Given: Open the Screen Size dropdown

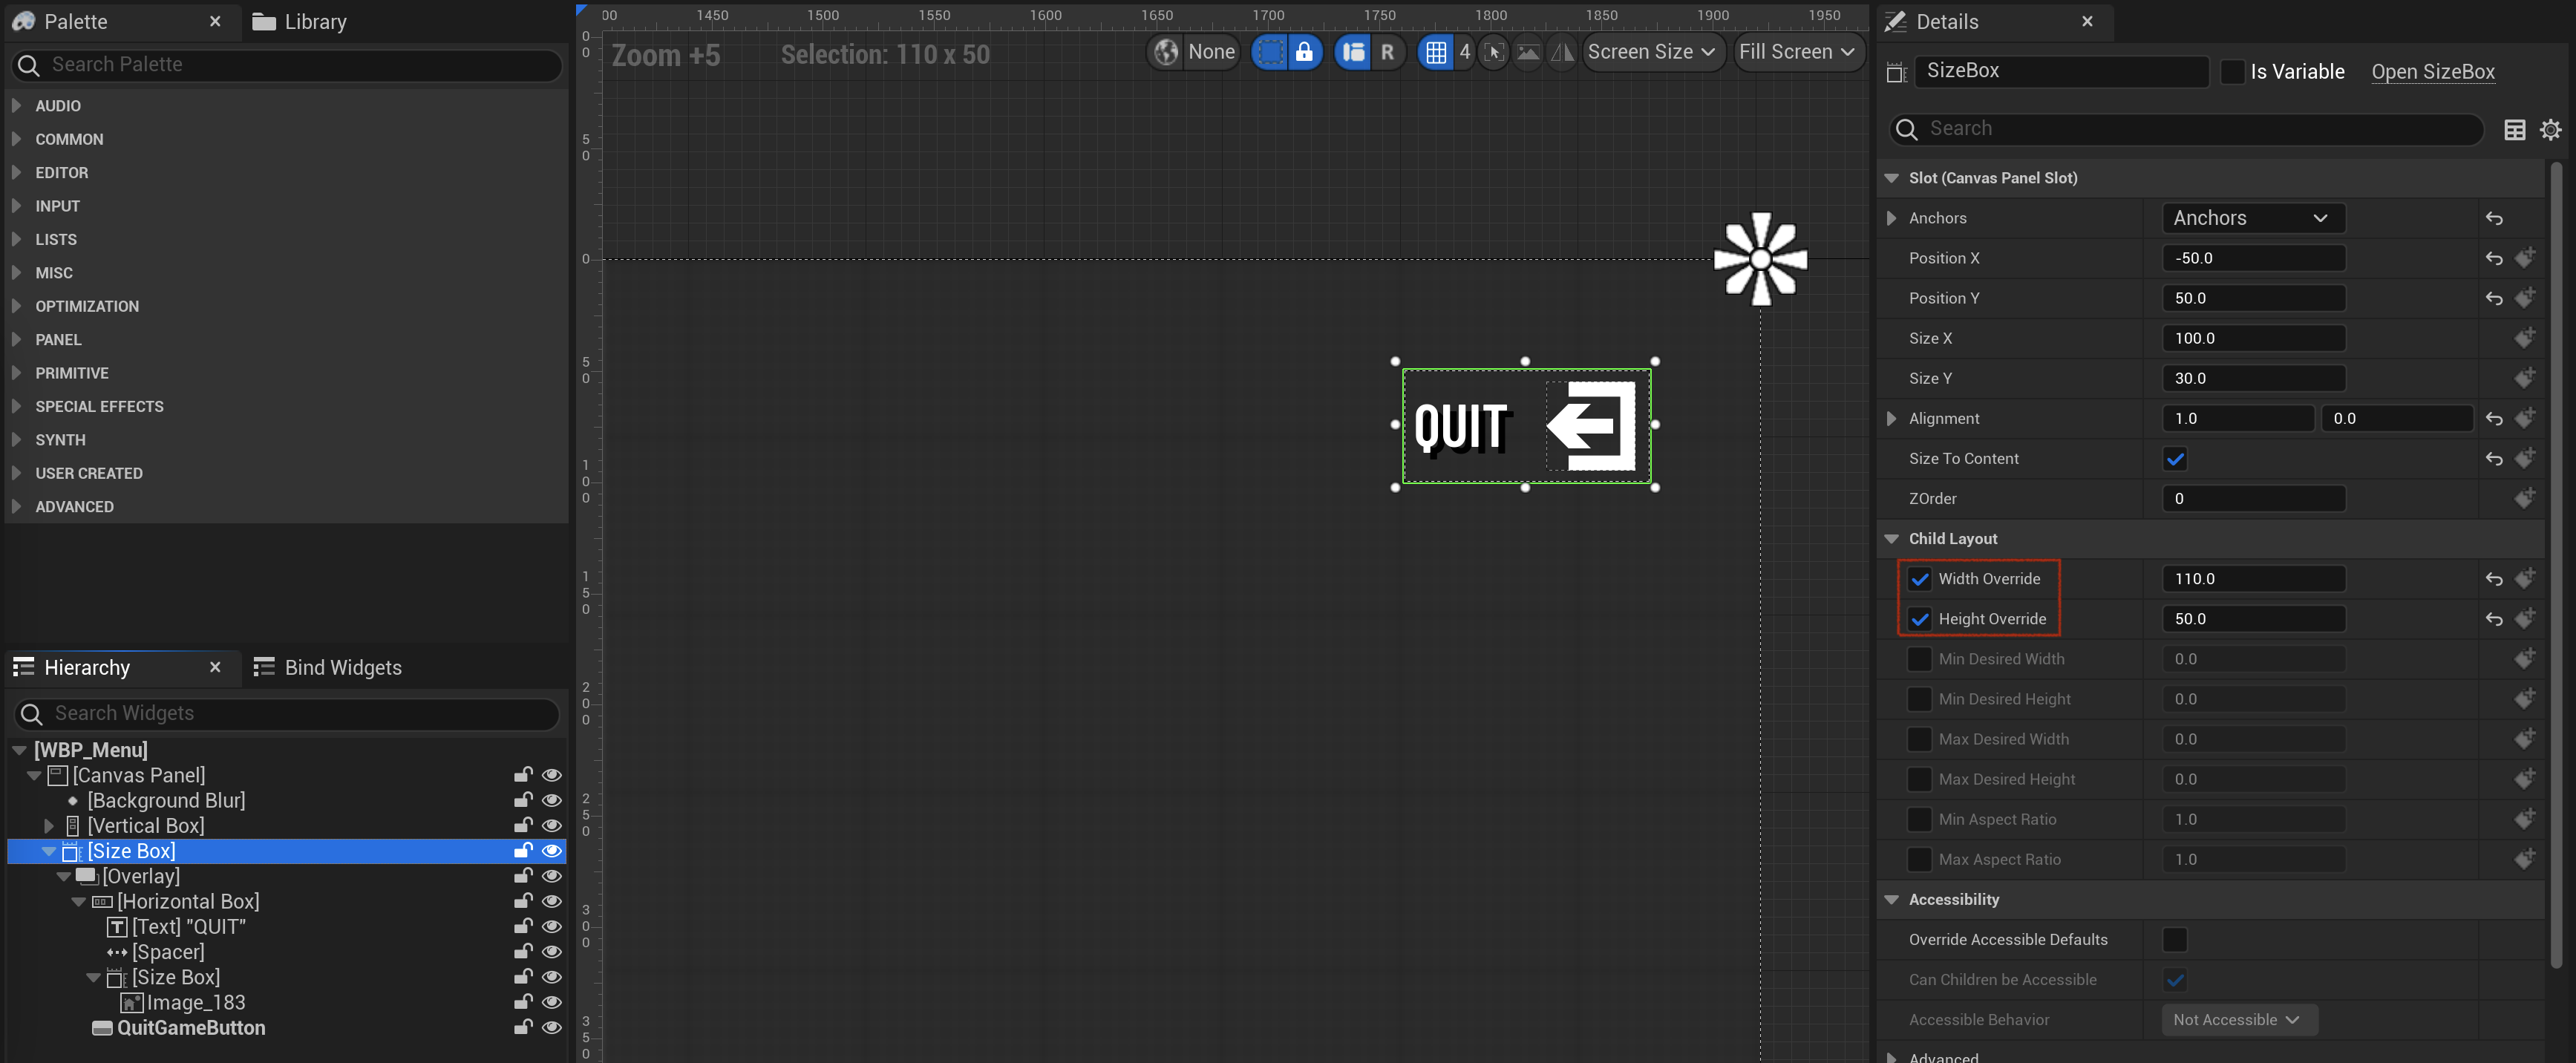Looking at the screenshot, I should 1652,52.
